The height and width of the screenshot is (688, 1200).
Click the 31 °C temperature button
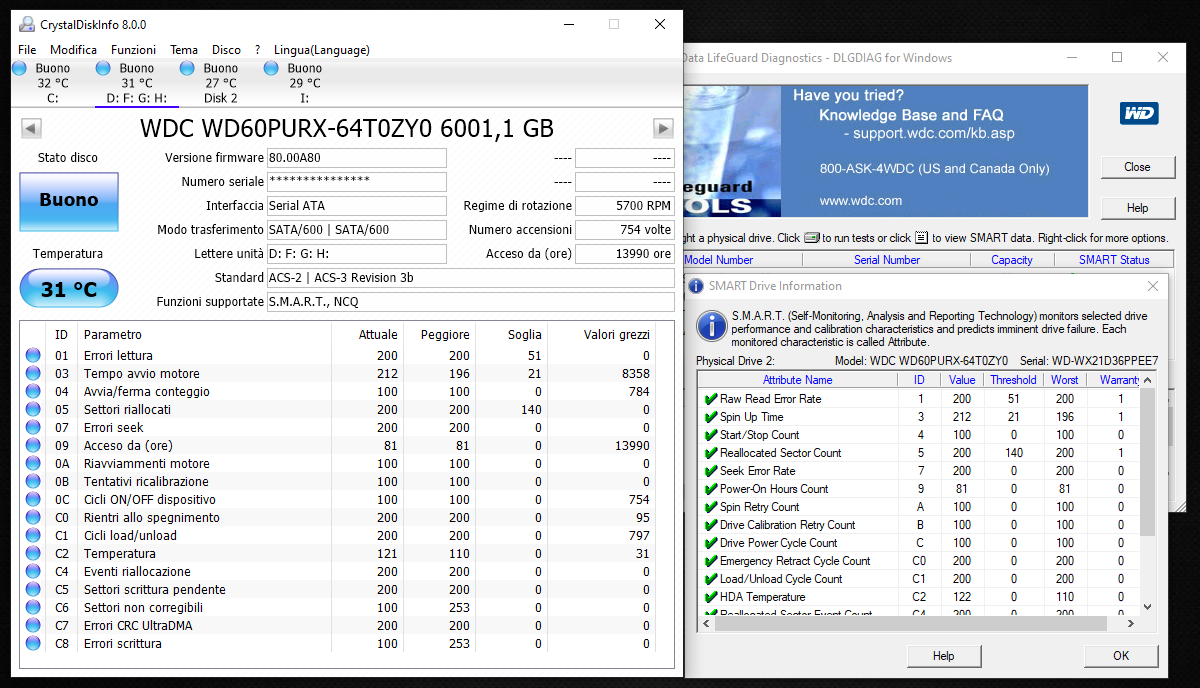[69, 289]
